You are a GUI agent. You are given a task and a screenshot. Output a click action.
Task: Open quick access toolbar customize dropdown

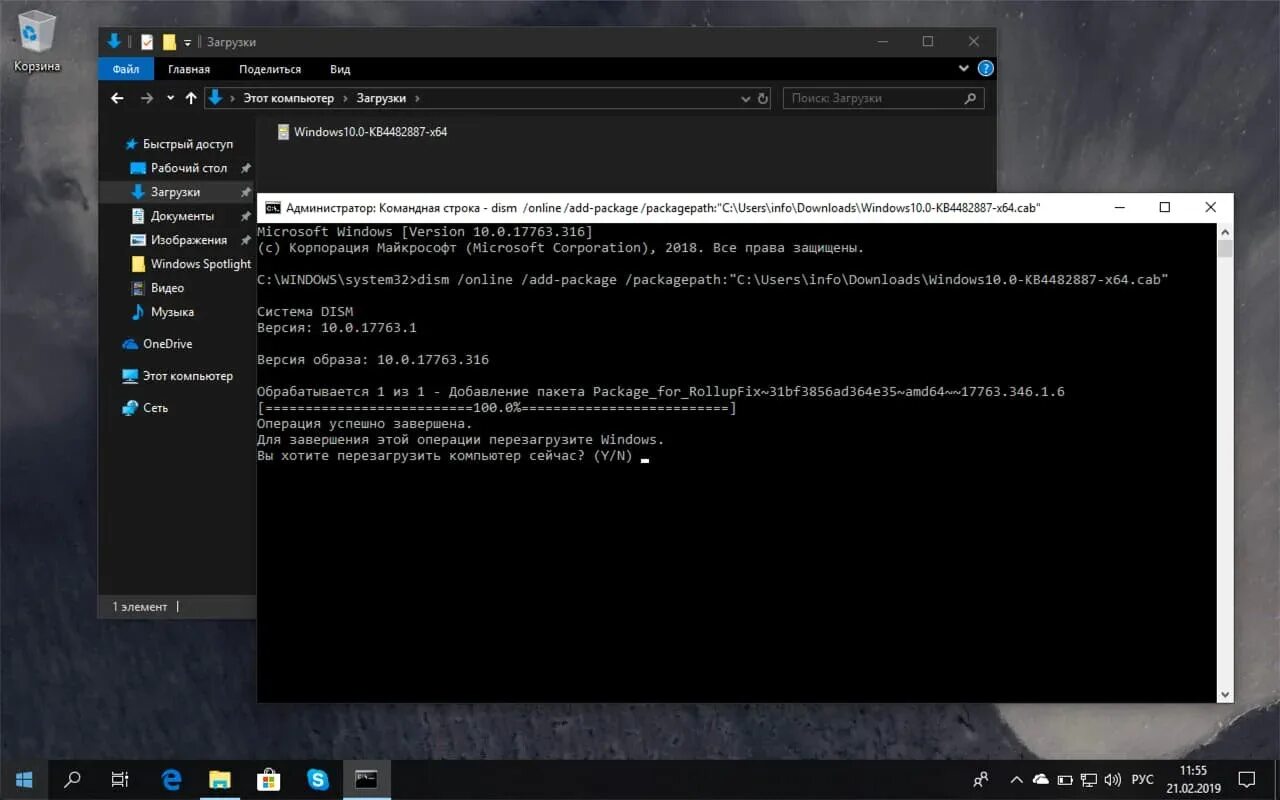[187, 42]
